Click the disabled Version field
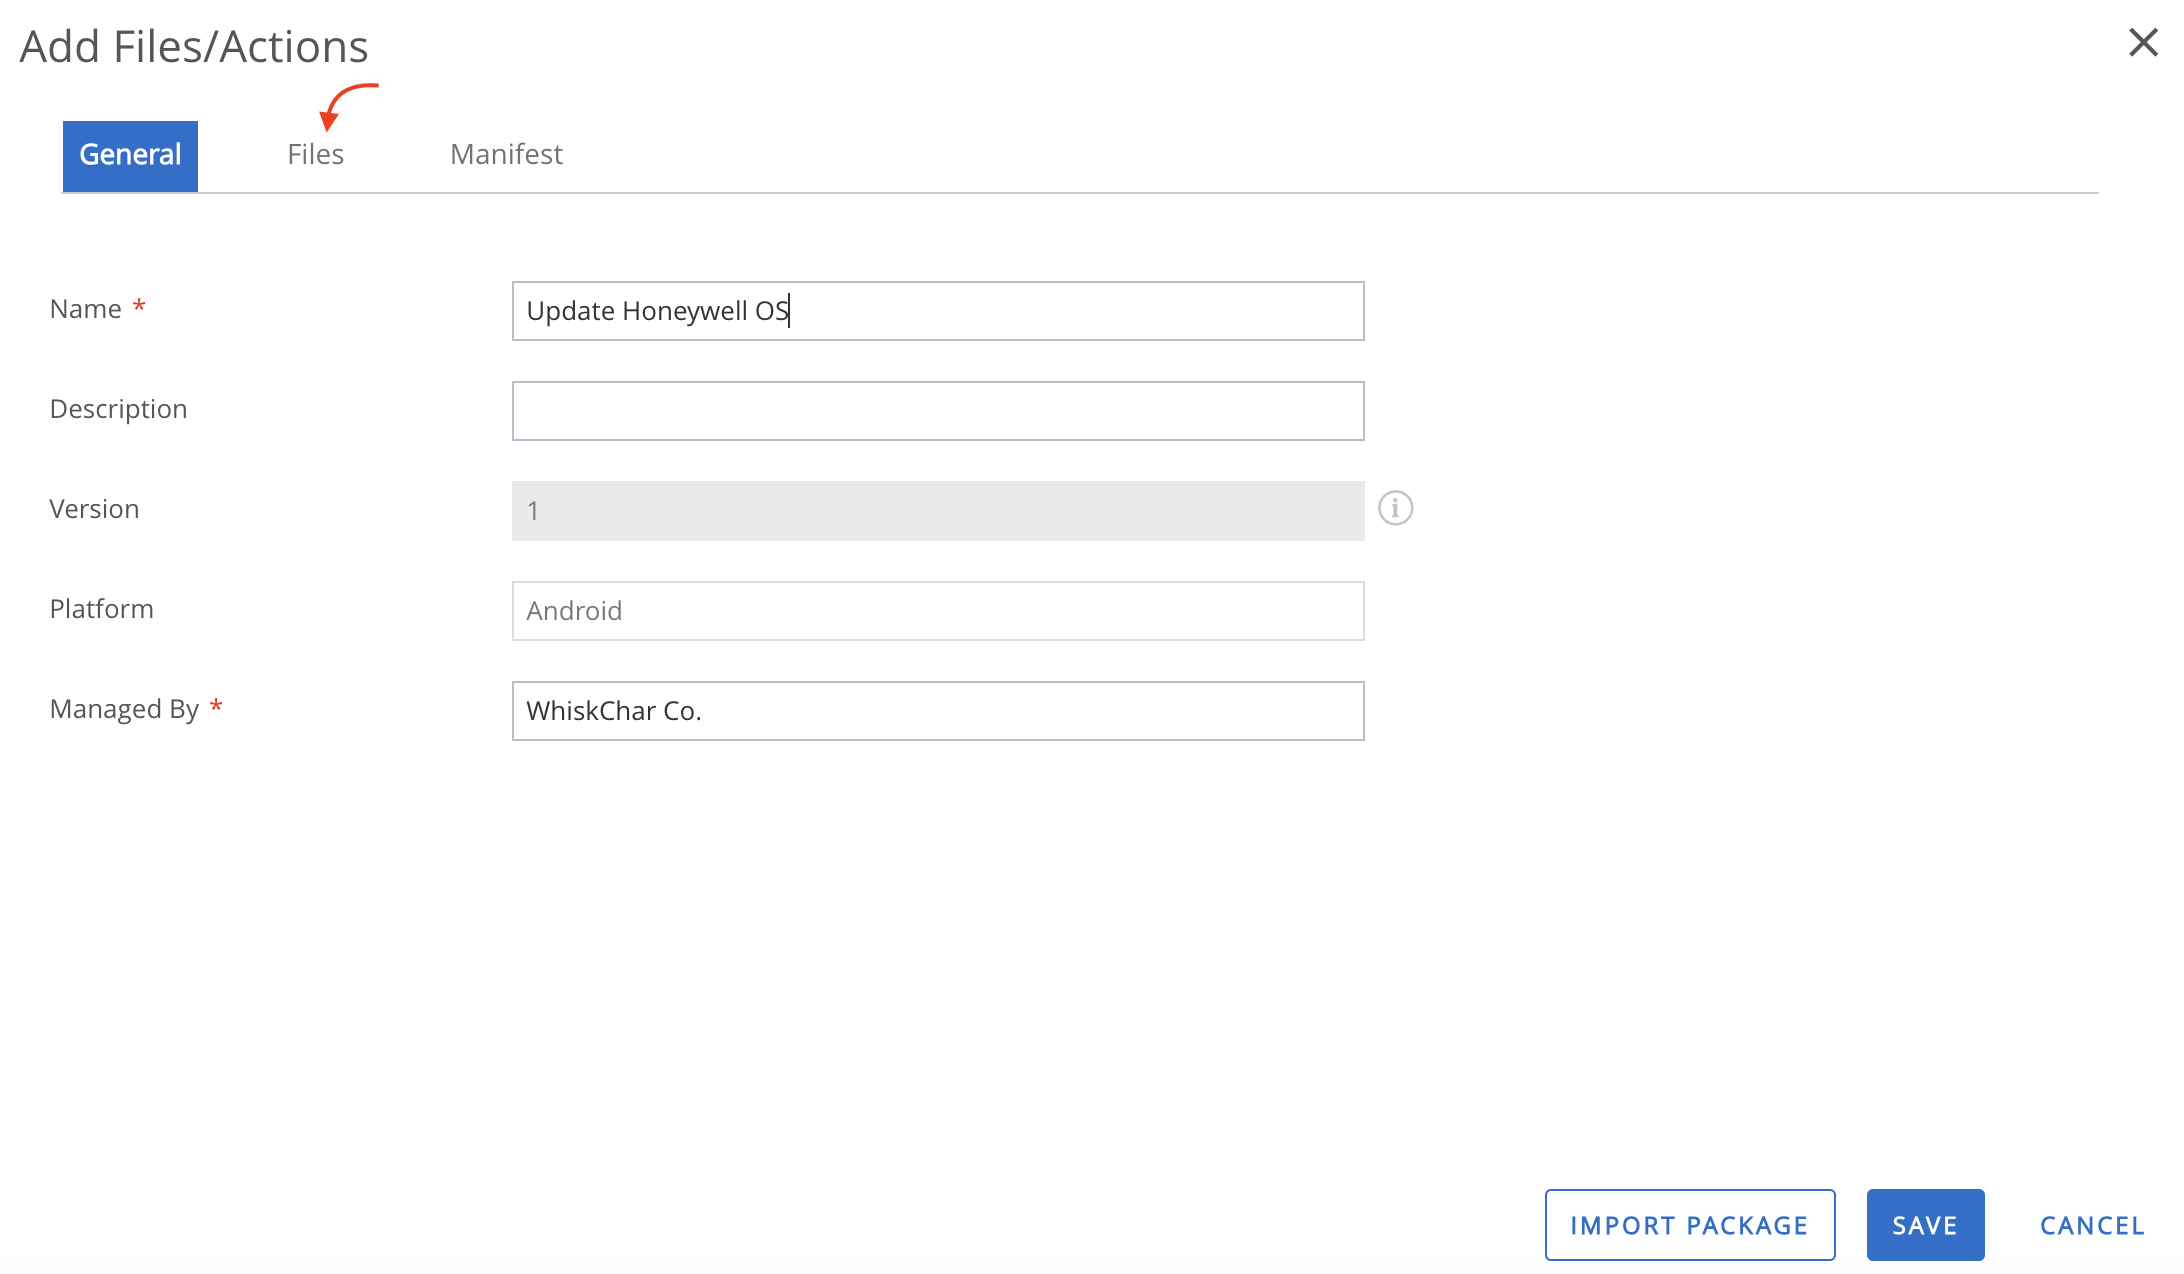The image size is (2184, 1274). pos(937,510)
